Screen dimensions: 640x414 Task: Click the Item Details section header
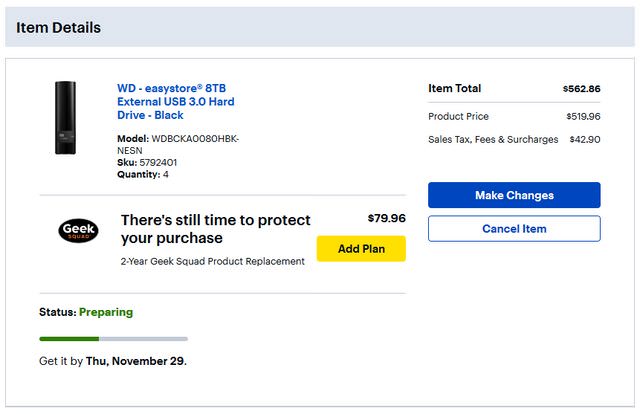coord(58,28)
